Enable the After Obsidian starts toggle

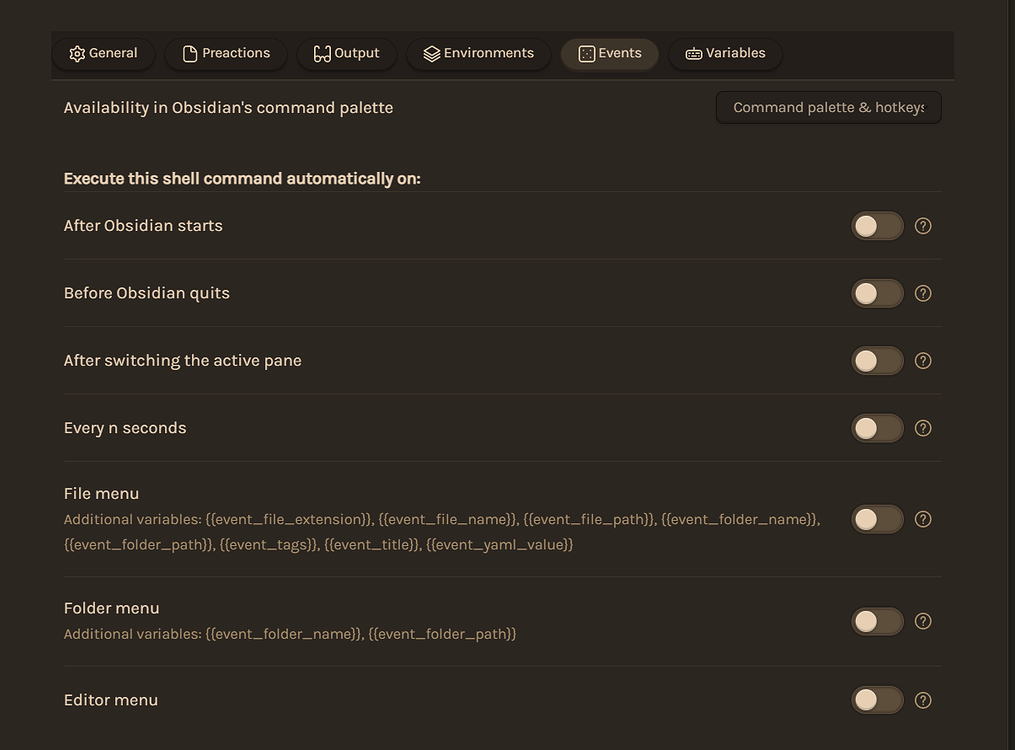(877, 226)
